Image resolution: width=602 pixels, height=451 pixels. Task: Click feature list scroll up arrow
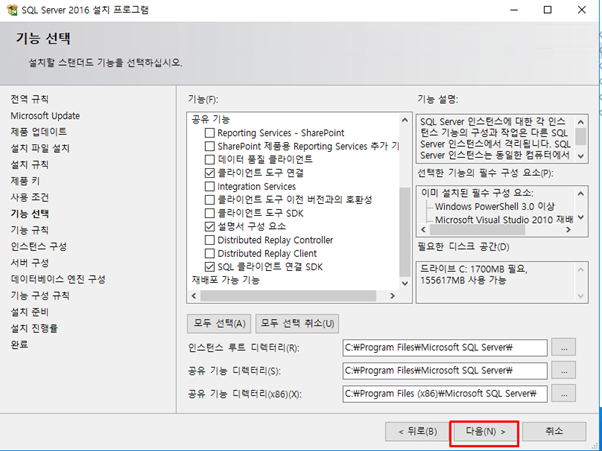coord(405,120)
